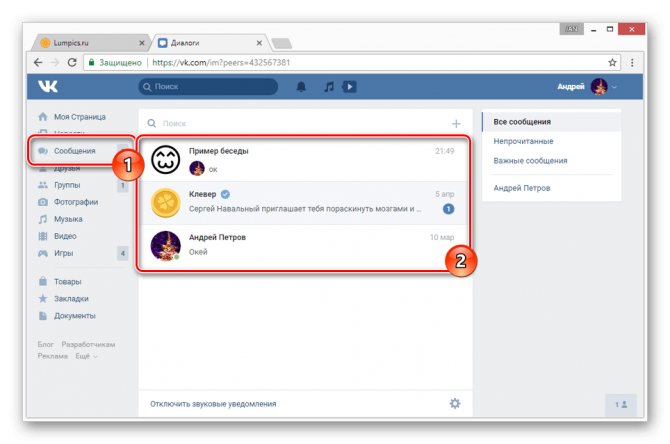Open the Андрей Петров conversation in the list
Viewport: 670px width, 444px height.
pos(304,246)
